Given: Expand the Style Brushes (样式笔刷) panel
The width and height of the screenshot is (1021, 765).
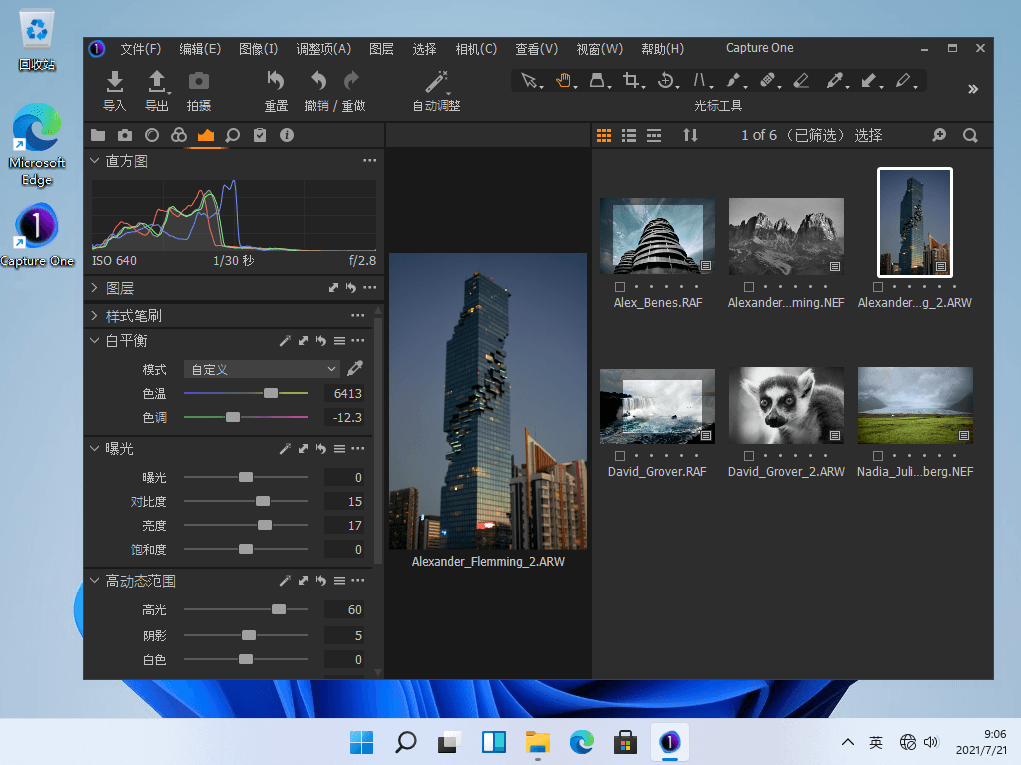Looking at the screenshot, I should pos(94,316).
